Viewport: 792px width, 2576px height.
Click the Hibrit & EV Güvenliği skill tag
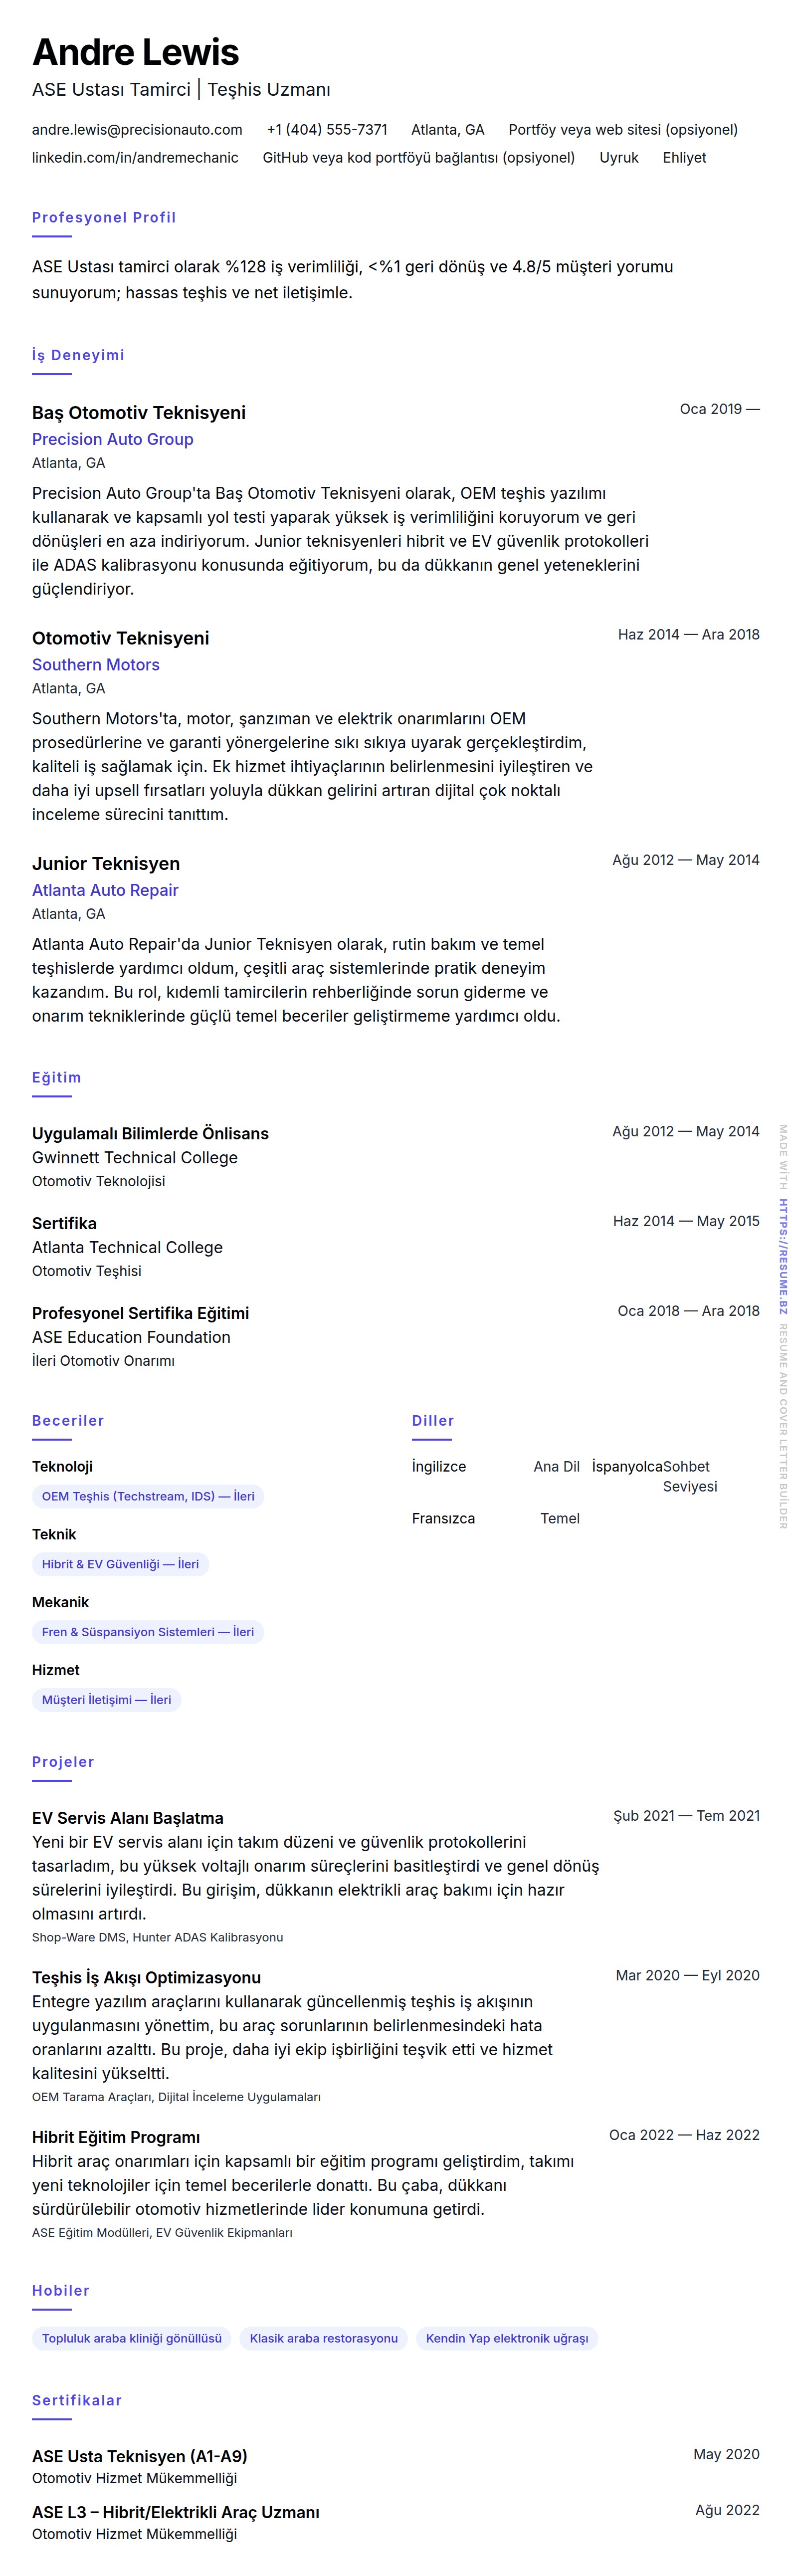[x=120, y=1564]
